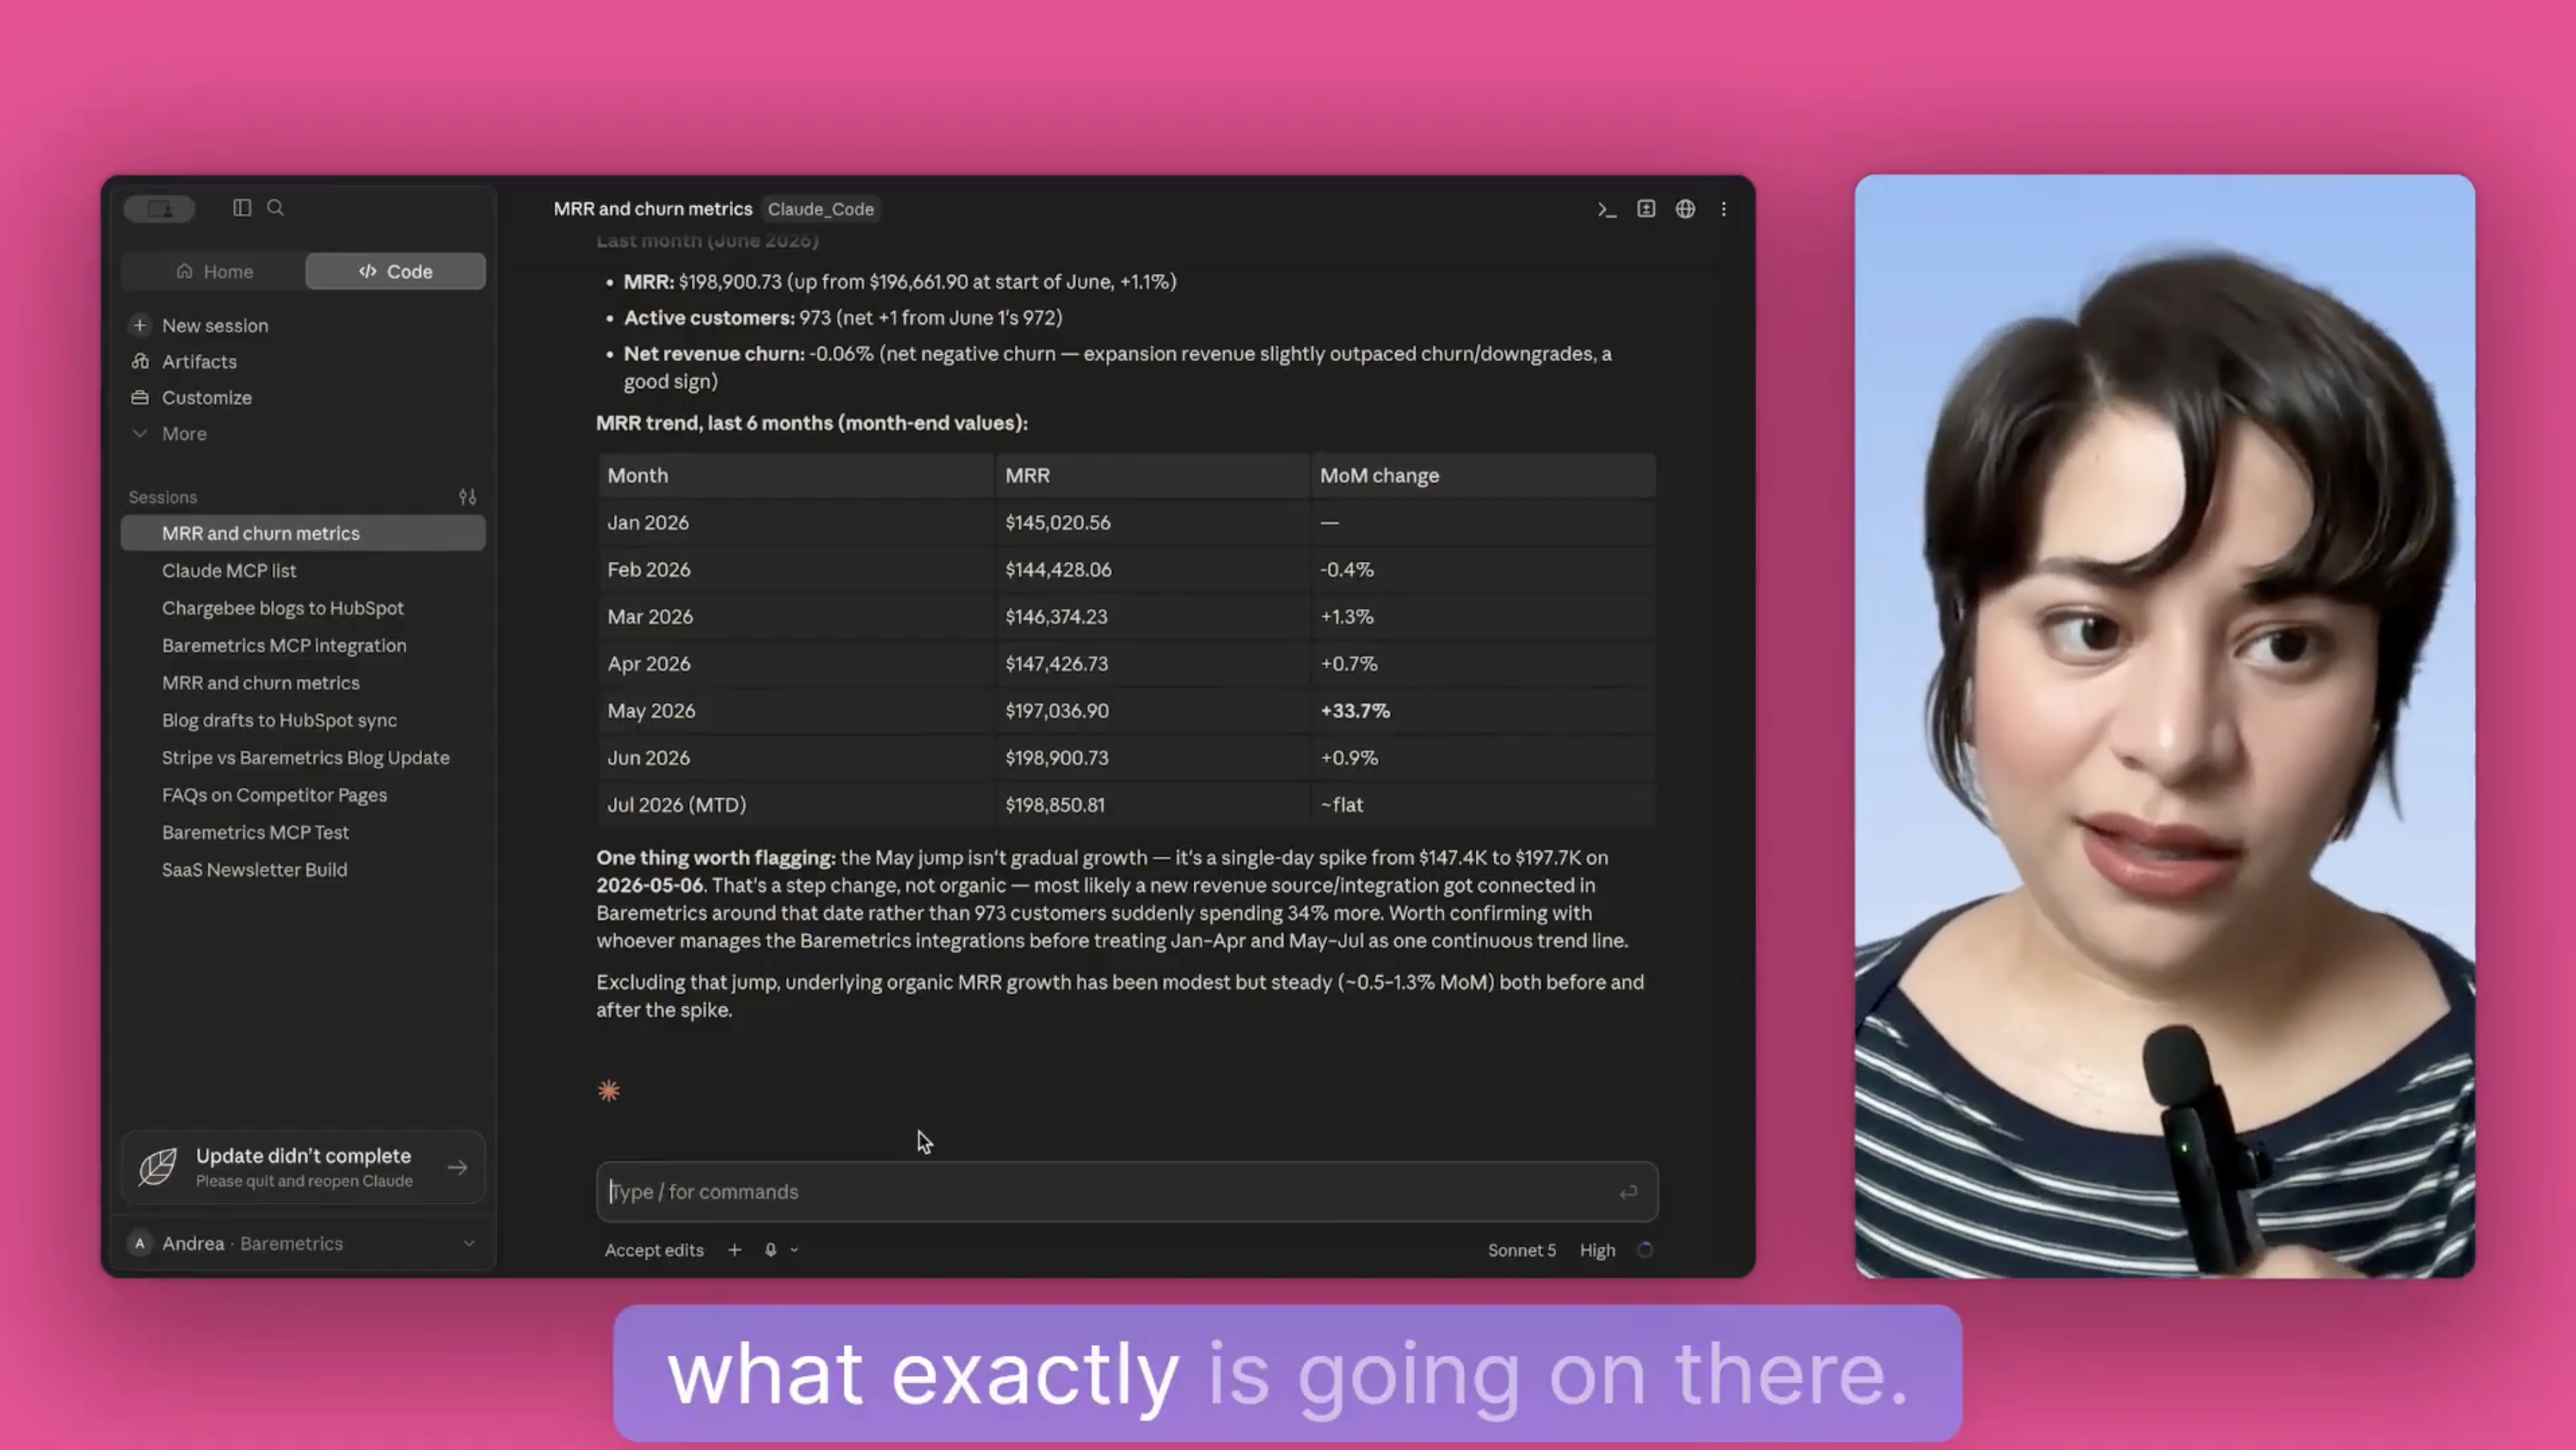Image resolution: width=2576 pixels, height=1450 pixels.
Task: Open SaaS Newsletter Build session
Action: 303,870
